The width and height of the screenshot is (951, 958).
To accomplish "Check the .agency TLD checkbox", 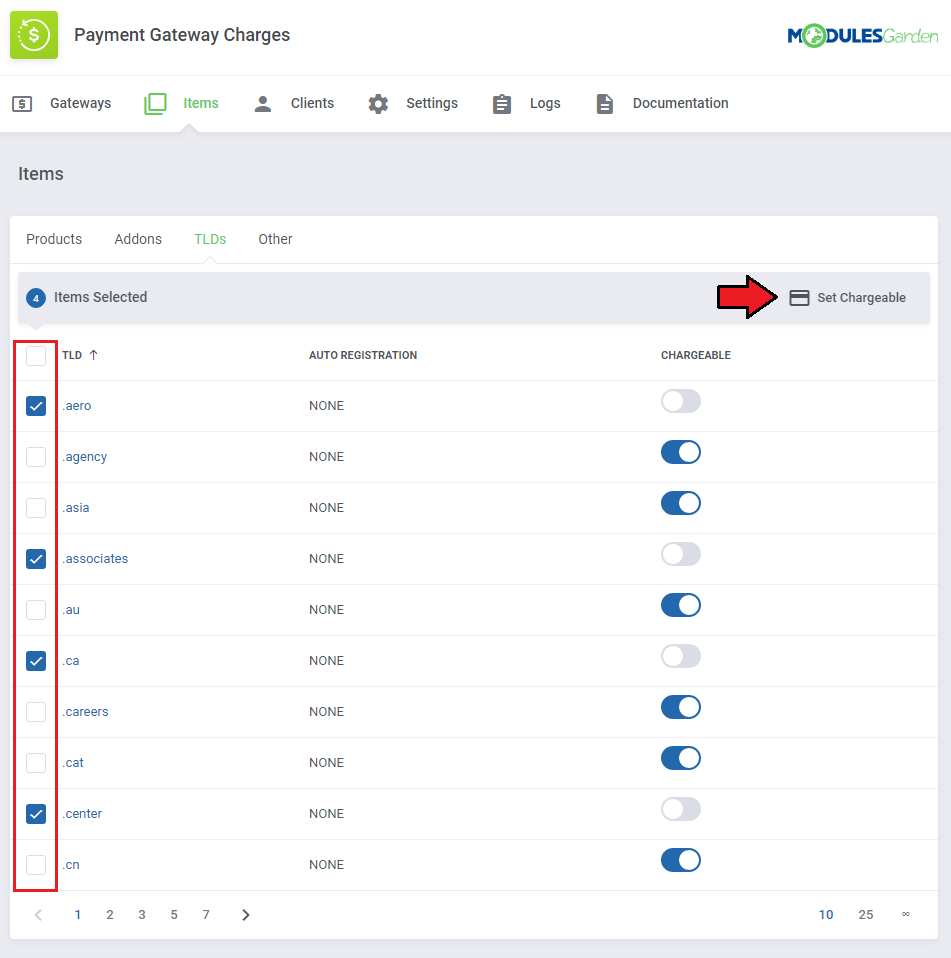I will coord(36,457).
